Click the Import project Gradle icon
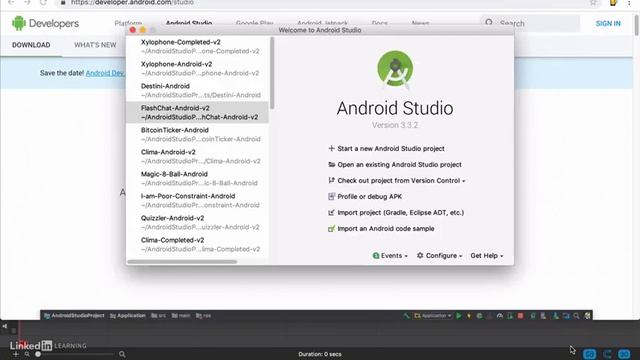Screen dimensions: 640x360 click(331, 213)
